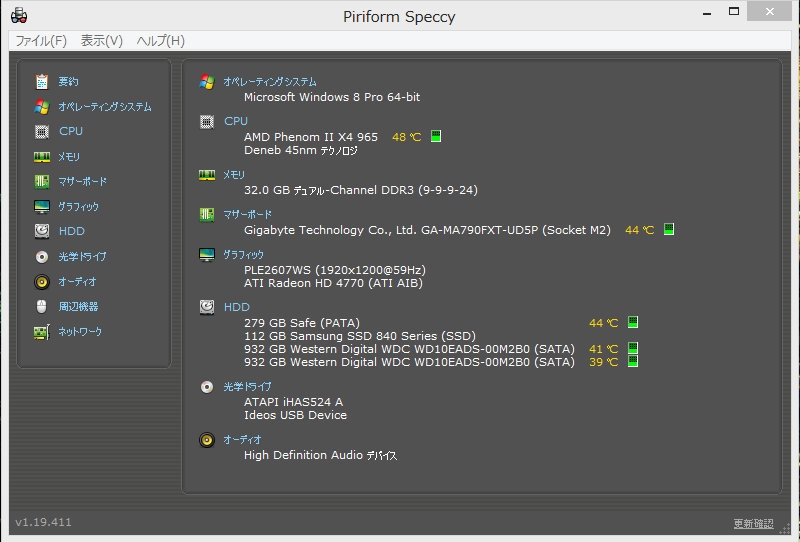Image resolution: width=800 pixels, height=542 pixels.
Task: Click the オペレーティングシステム heading in summary
Action: click(x=269, y=82)
